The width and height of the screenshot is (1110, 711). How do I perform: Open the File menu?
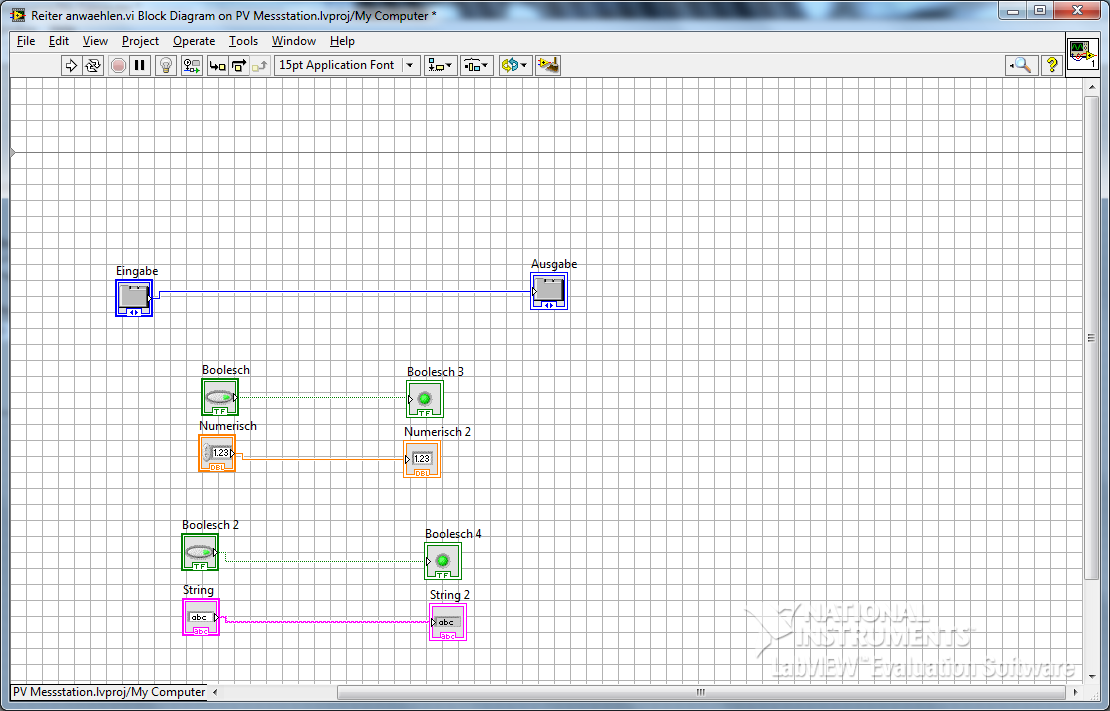click(x=25, y=41)
